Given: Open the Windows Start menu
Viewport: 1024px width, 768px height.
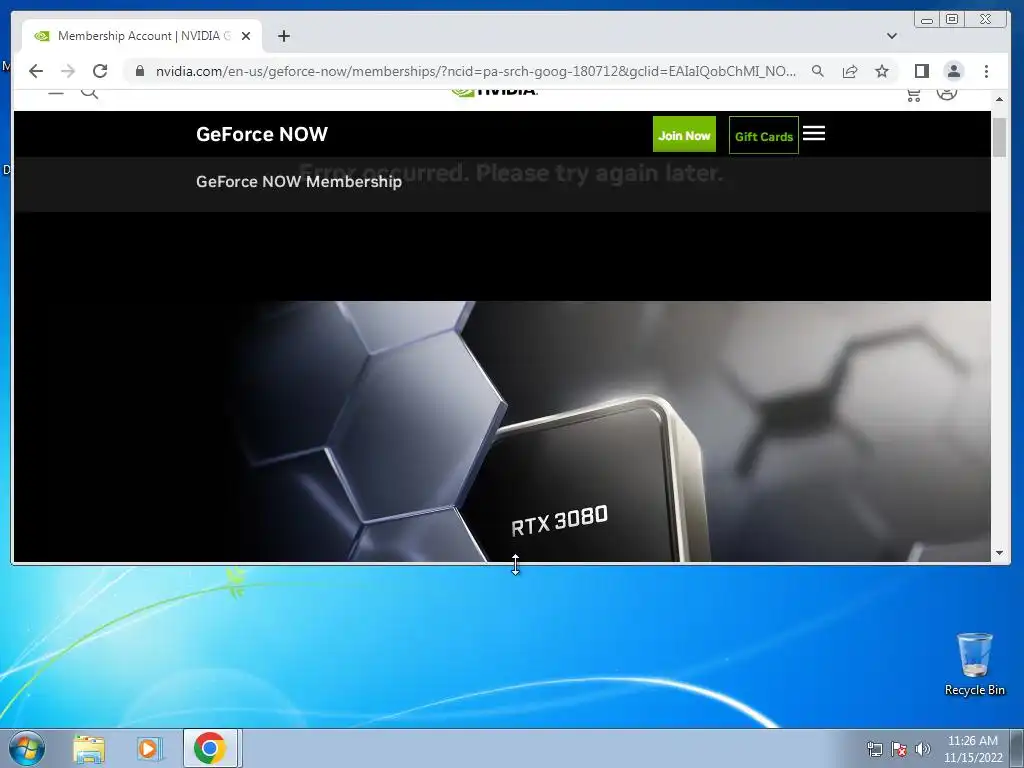Looking at the screenshot, I should tap(27, 748).
